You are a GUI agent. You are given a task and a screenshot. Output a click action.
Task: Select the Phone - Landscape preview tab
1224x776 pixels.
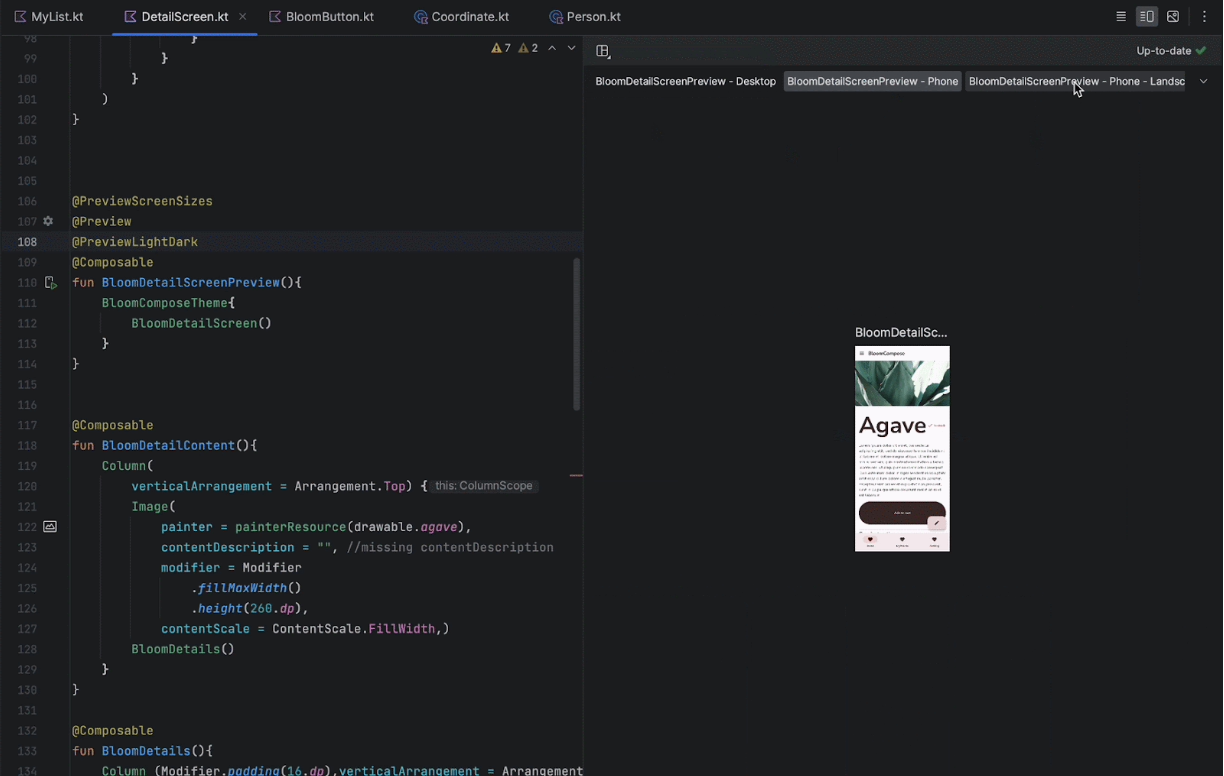(x=1076, y=82)
